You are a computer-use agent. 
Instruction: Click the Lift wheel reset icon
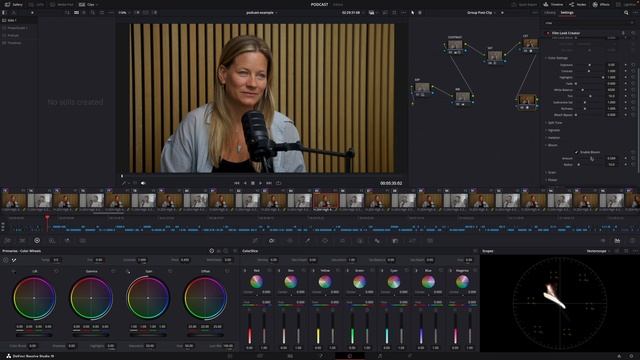(x=56, y=271)
